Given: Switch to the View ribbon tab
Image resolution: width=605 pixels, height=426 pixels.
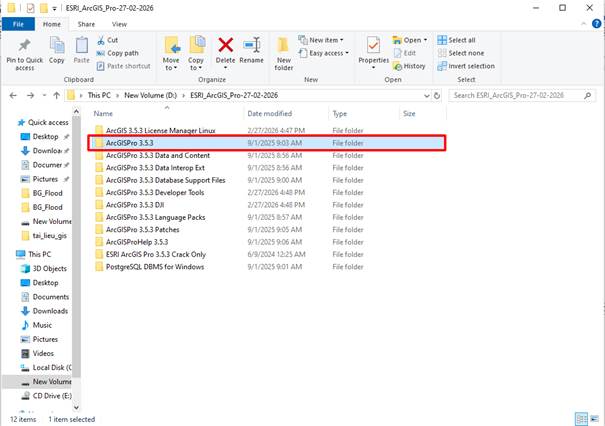Looking at the screenshot, I should click(119, 23).
